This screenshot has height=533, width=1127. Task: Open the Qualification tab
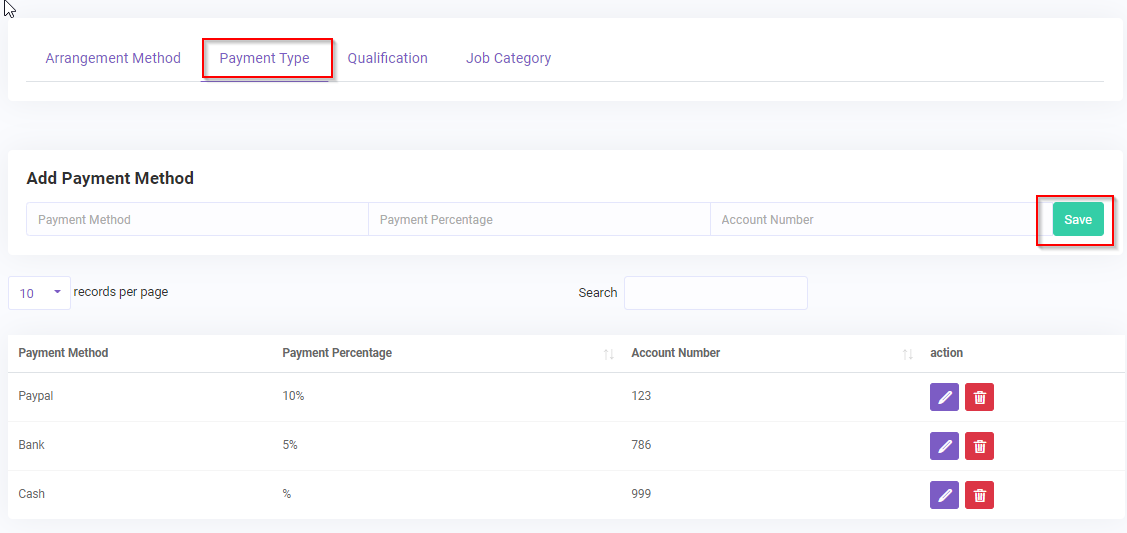[388, 58]
